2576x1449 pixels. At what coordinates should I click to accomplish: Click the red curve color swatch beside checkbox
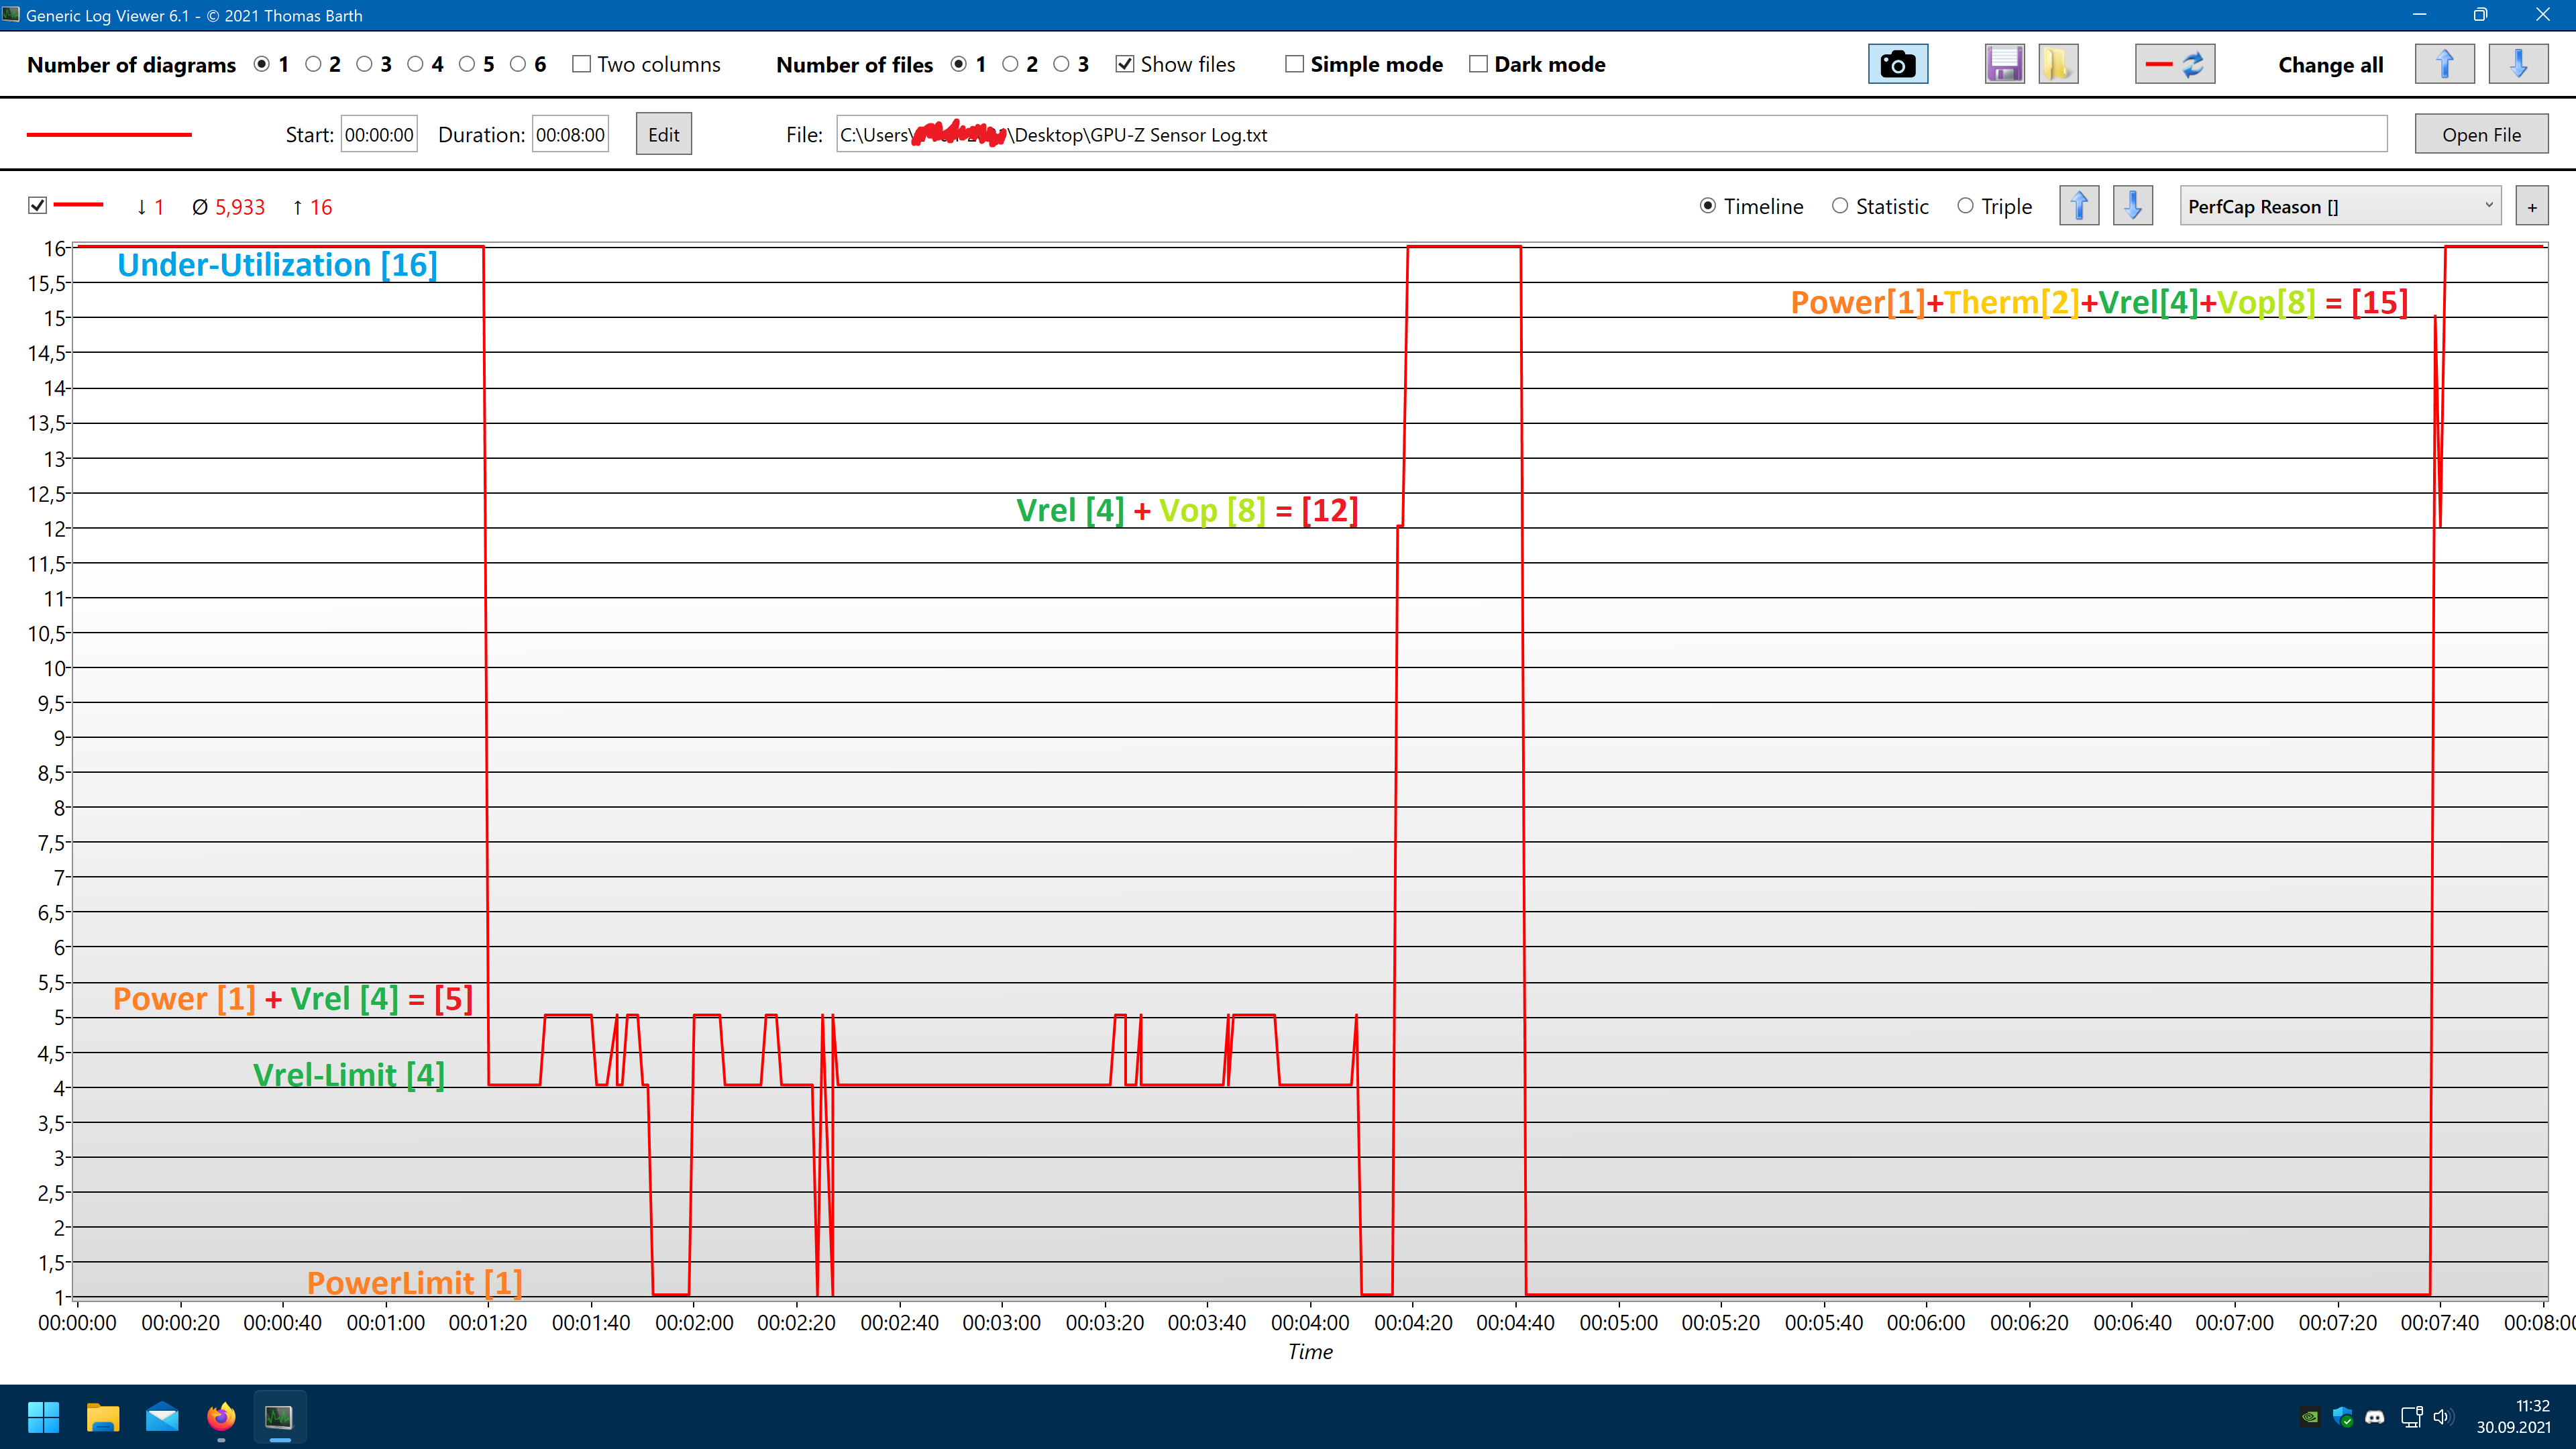tap(78, 205)
